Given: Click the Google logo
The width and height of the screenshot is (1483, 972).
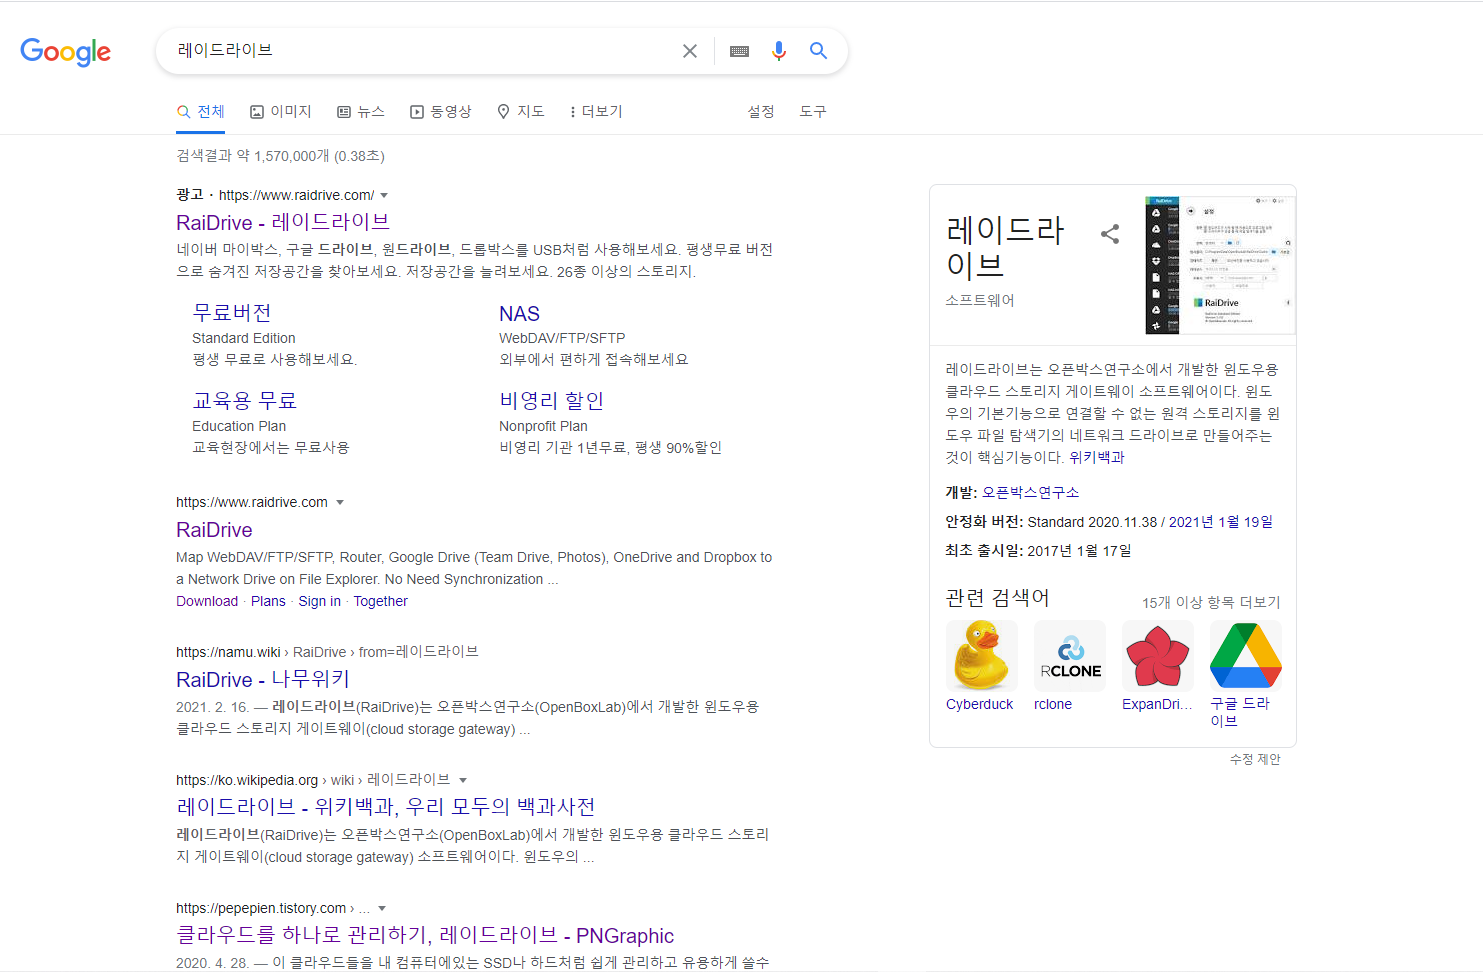Looking at the screenshot, I should 66,52.
